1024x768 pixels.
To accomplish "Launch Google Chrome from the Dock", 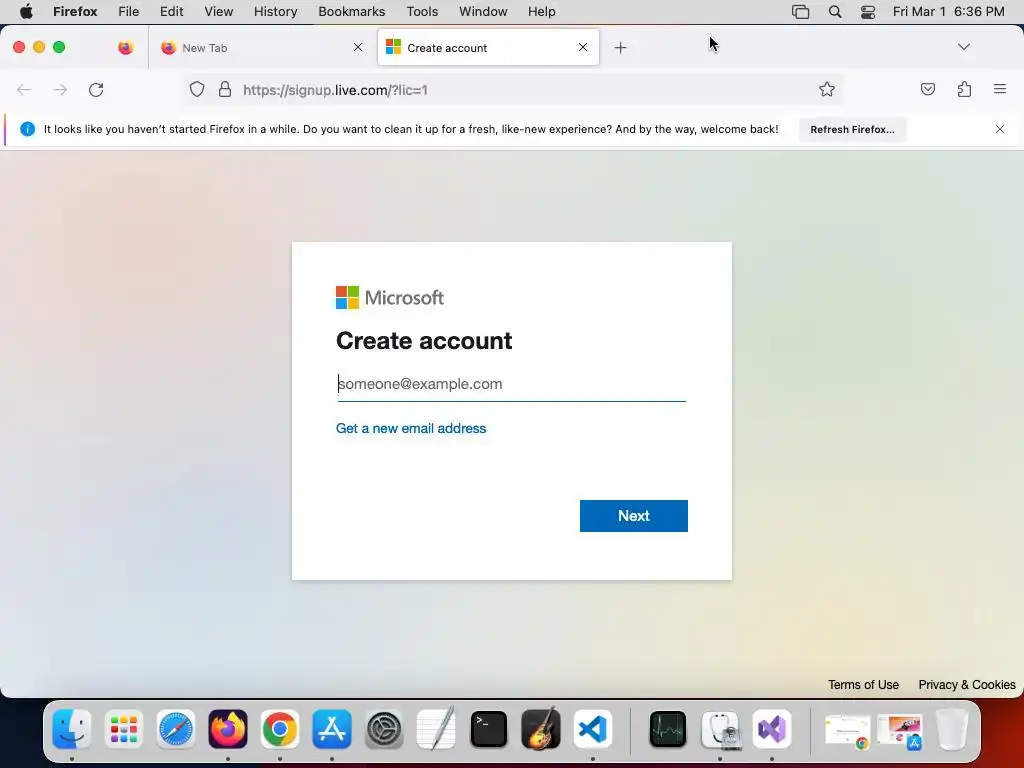I will (280, 729).
